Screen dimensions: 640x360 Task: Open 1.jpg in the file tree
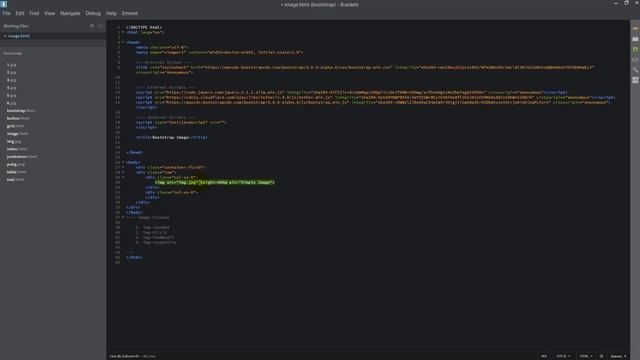coord(11,65)
